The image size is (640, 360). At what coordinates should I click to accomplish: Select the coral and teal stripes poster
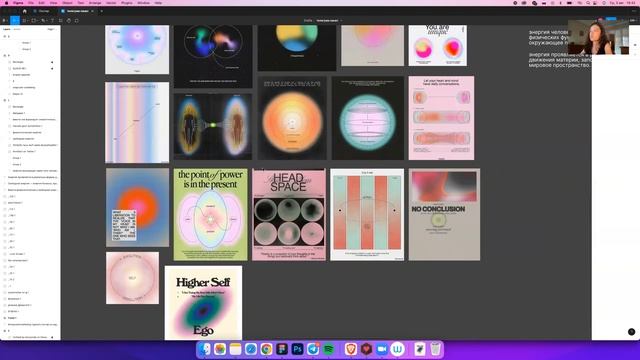tap(367, 214)
